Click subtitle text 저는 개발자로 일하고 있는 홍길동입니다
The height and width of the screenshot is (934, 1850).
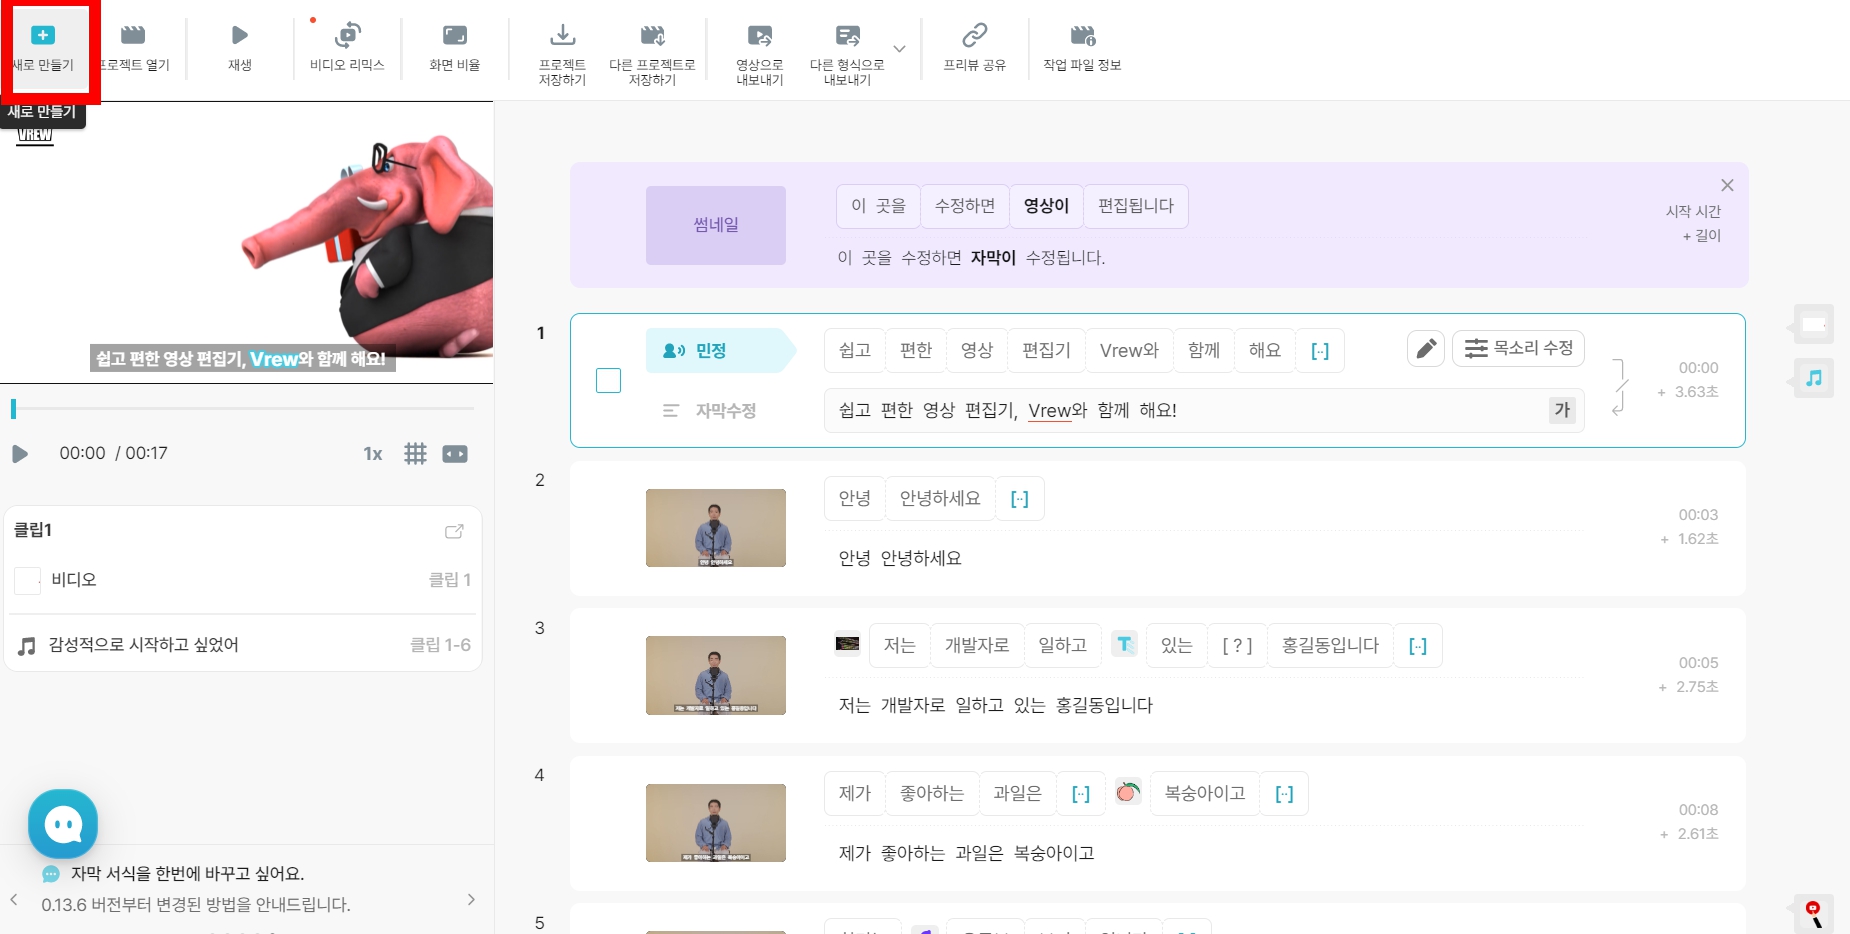pos(995,705)
